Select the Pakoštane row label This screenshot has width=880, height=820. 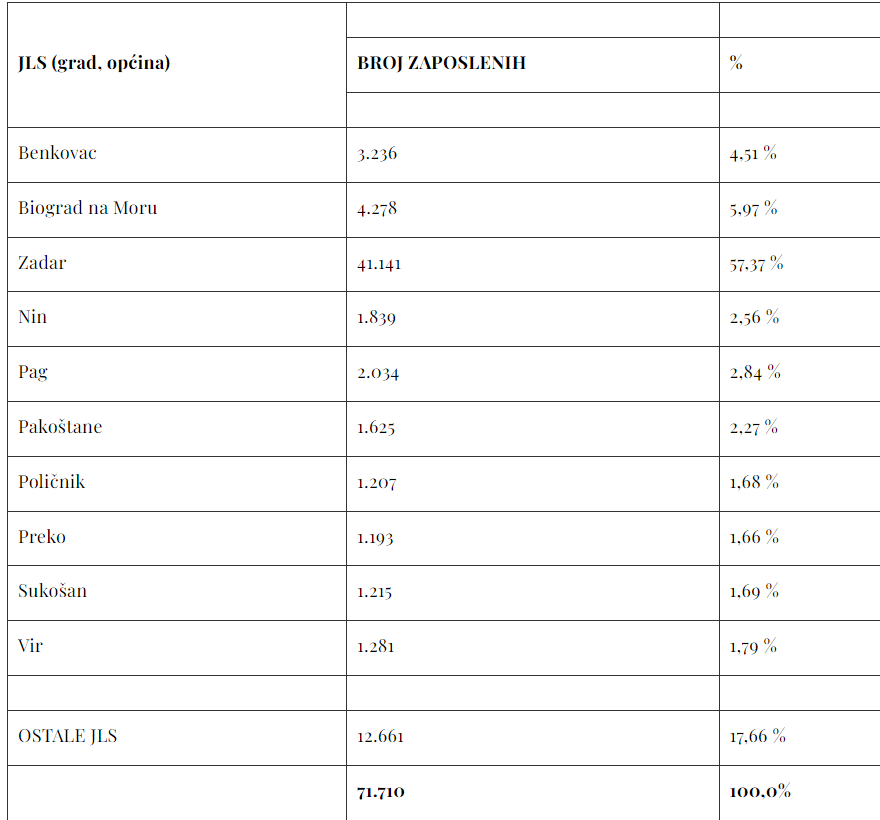(x=60, y=427)
